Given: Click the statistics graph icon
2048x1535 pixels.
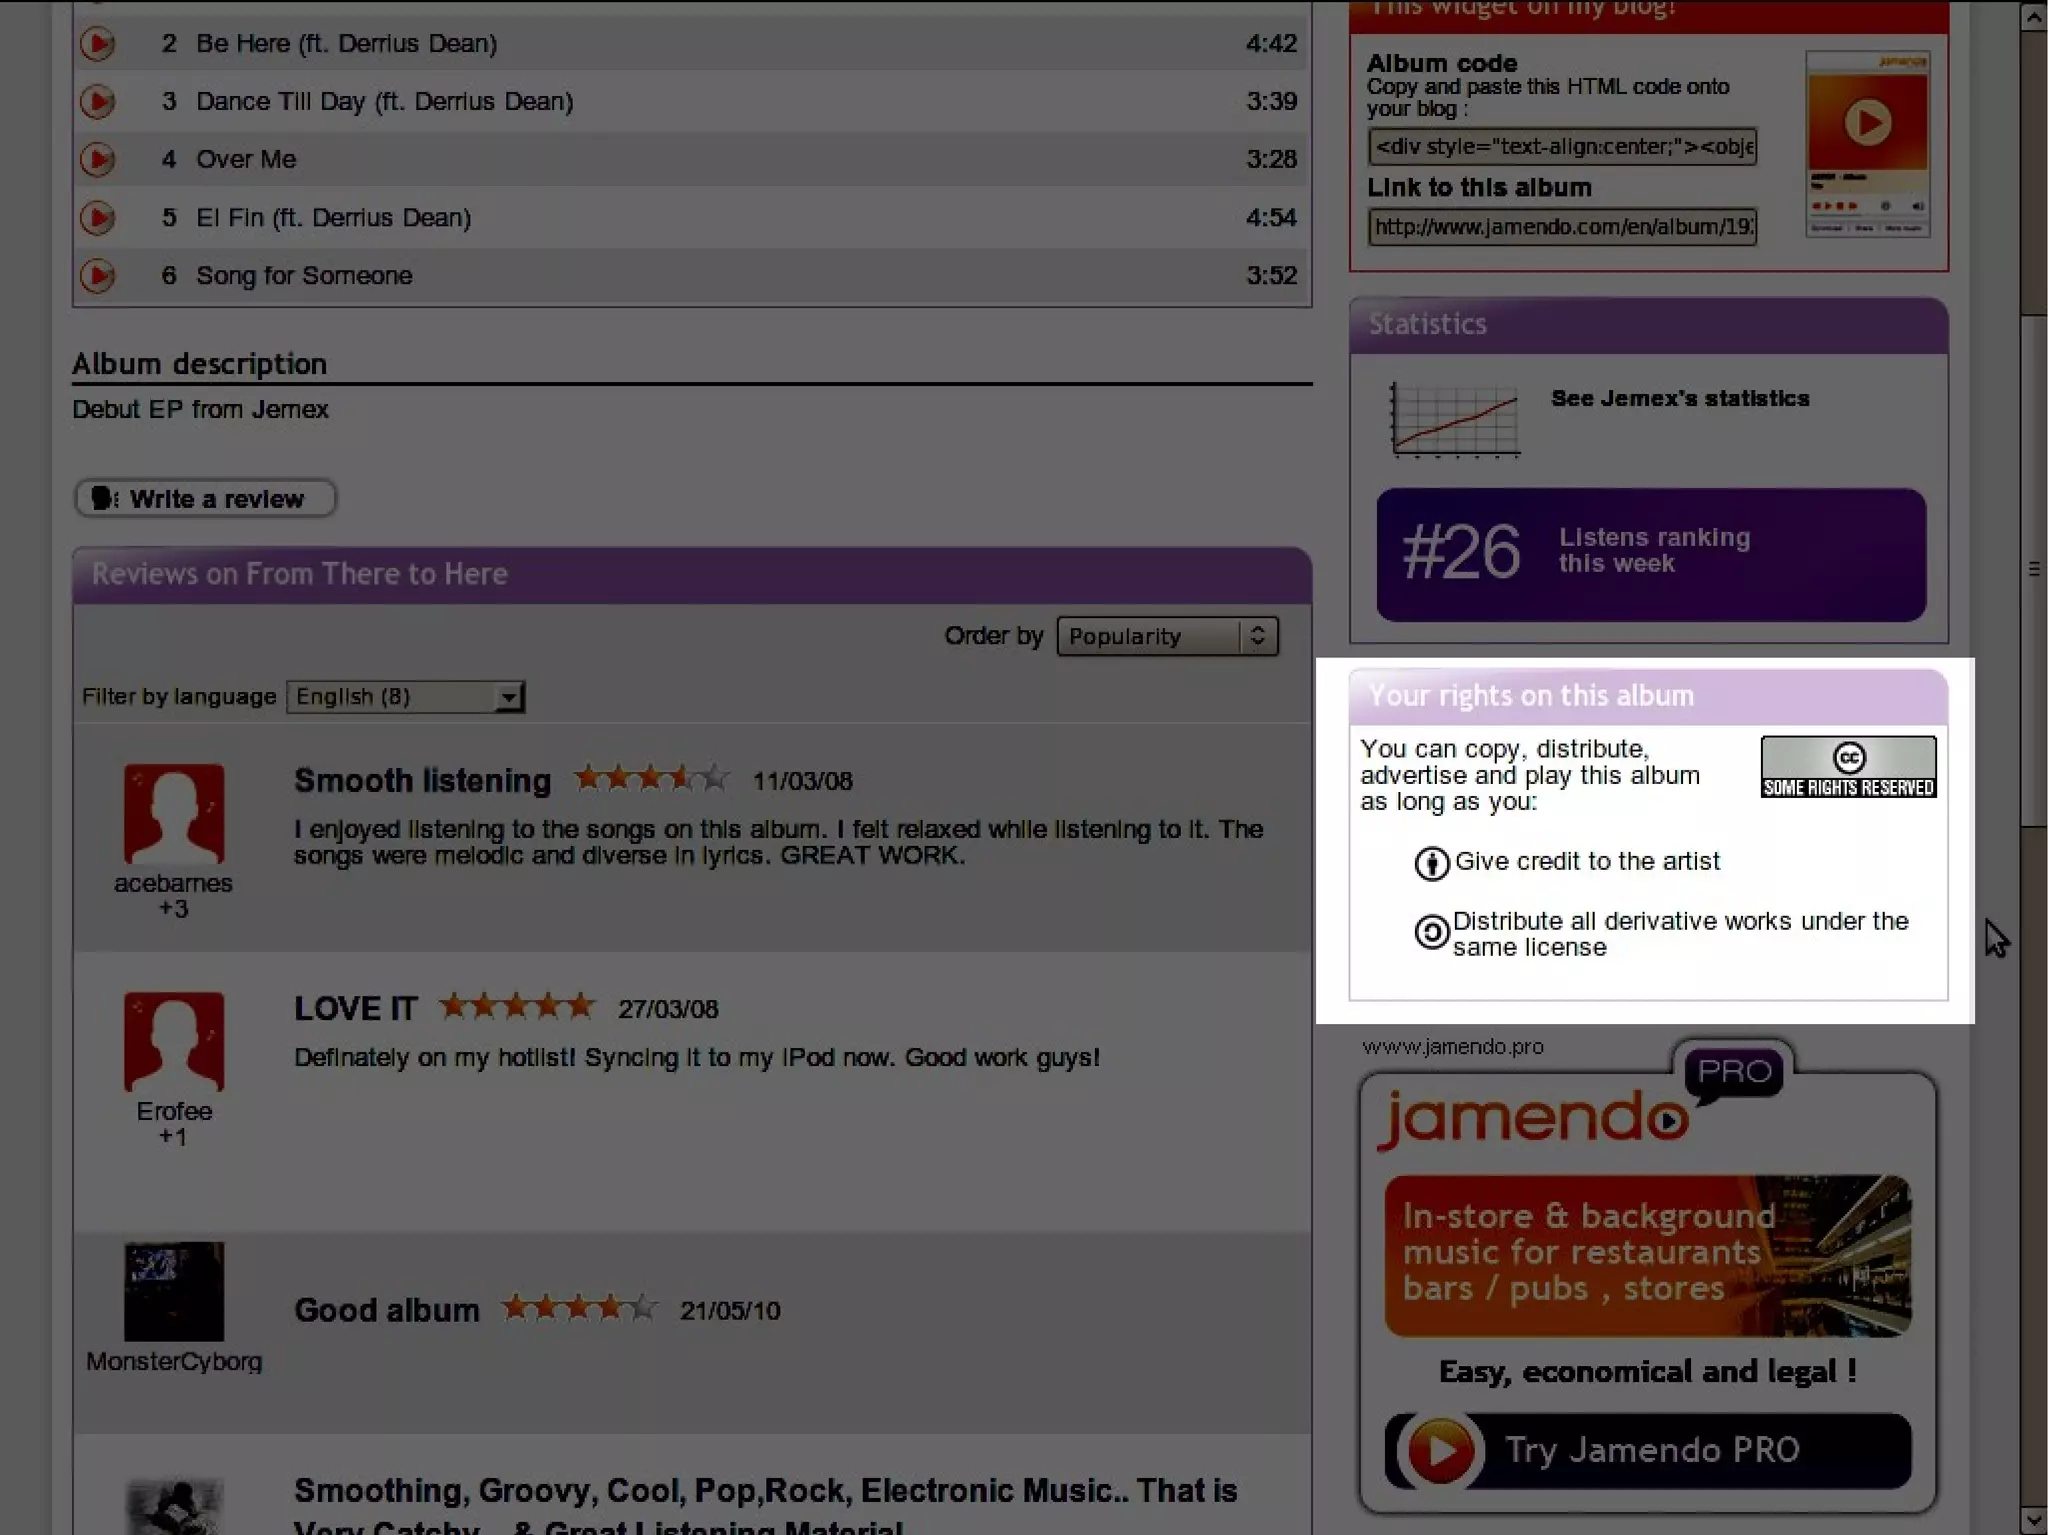Looking at the screenshot, I should coord(1455,420).
